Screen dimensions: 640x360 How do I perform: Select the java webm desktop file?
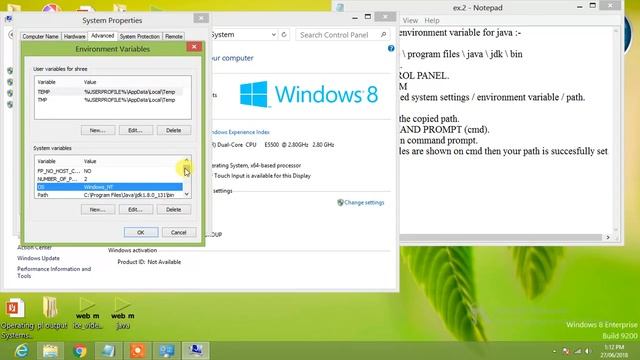(123, 313)
